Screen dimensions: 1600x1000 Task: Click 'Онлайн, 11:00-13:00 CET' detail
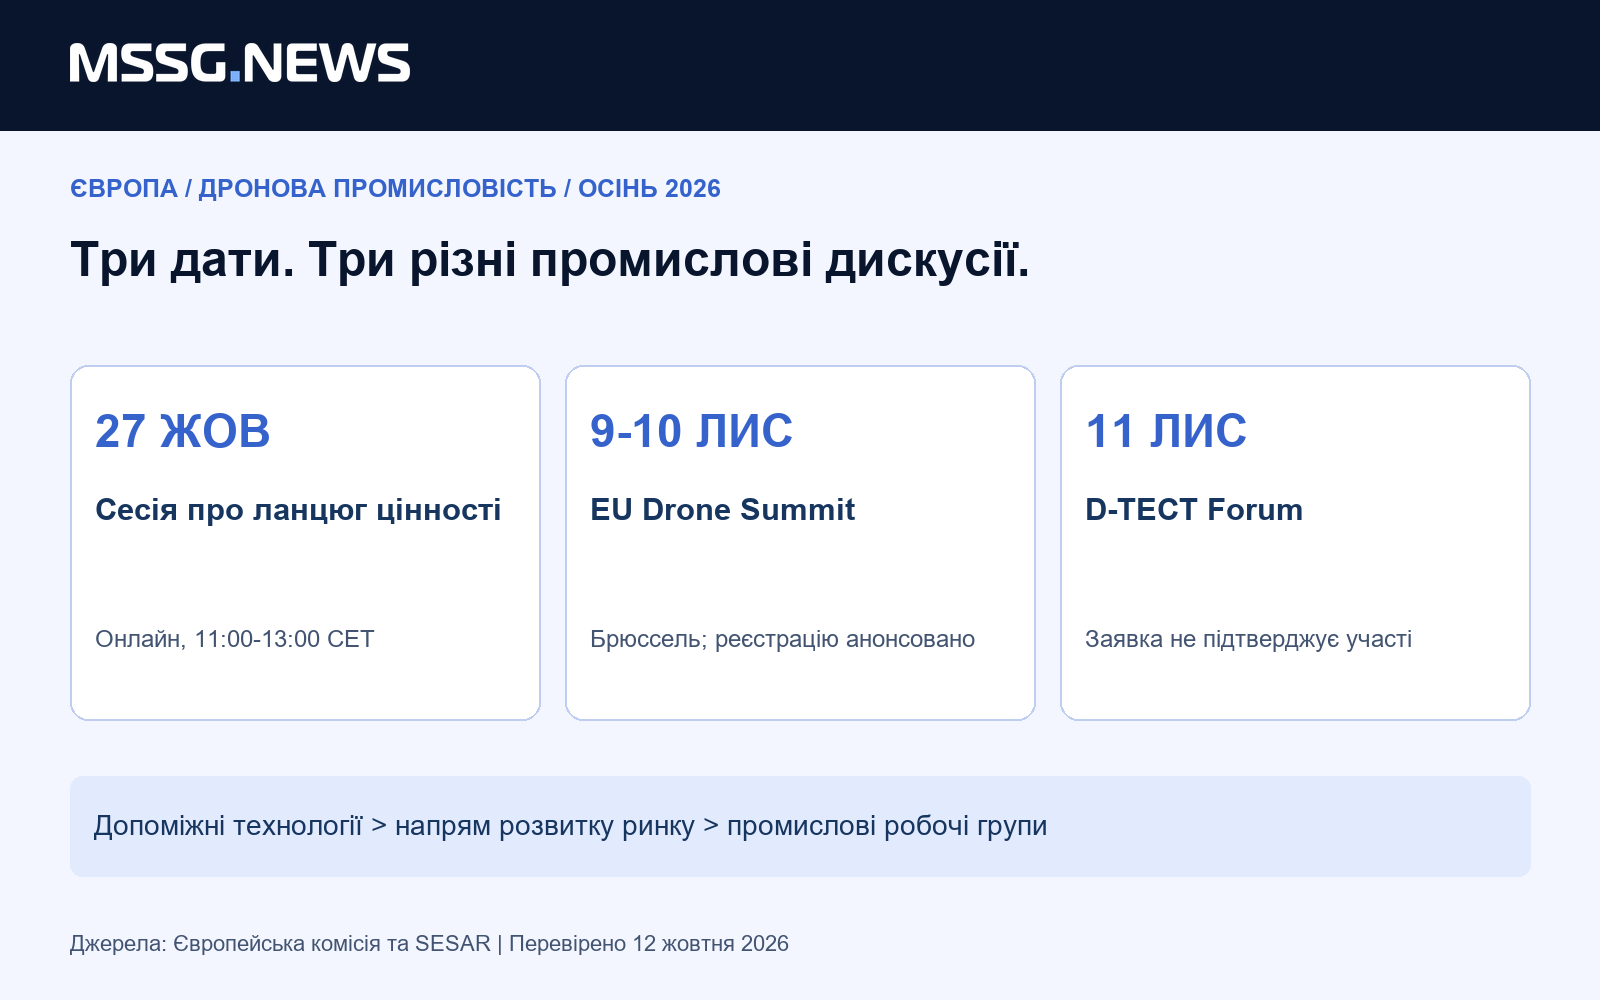coord(235,639)
